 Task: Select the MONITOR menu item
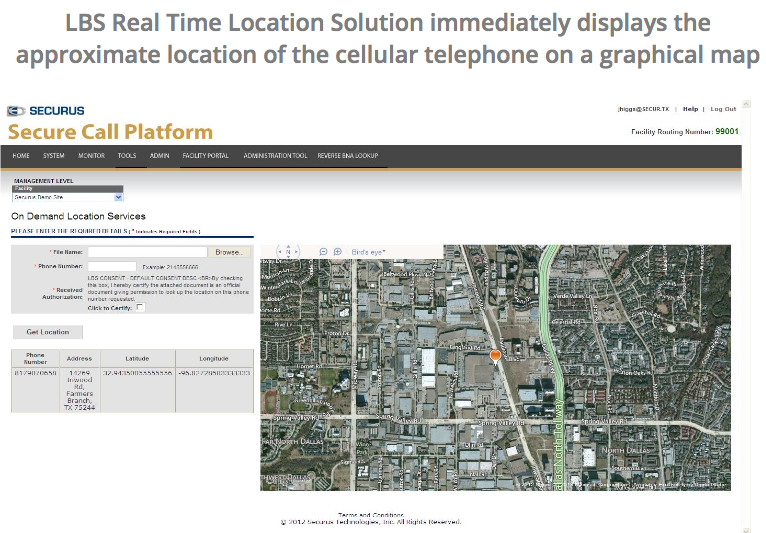point(91,156)
